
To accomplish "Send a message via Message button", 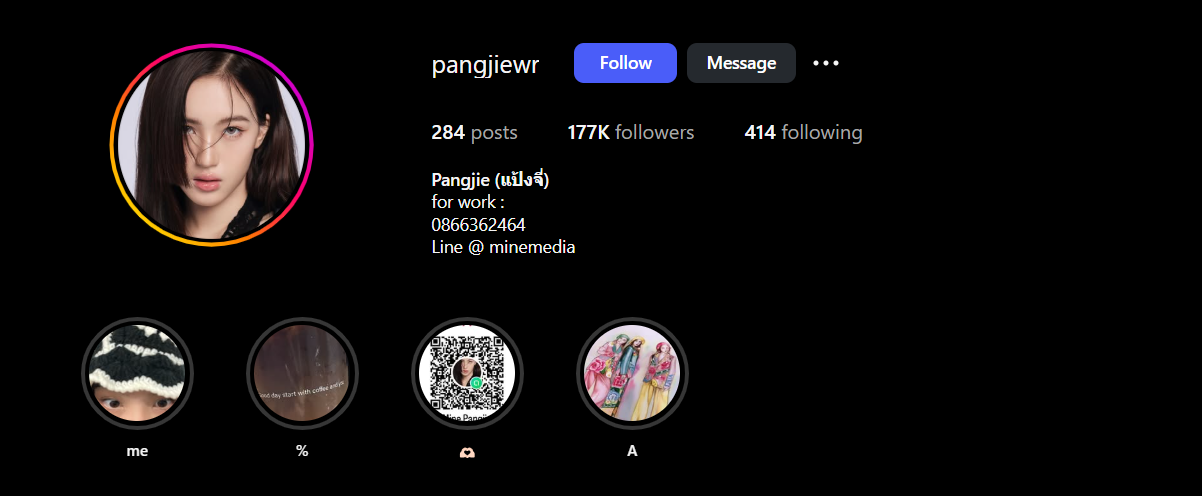I will pyautogui.click(x=741, y=63).
